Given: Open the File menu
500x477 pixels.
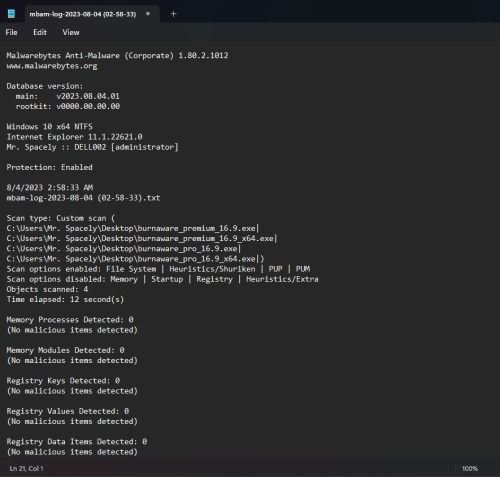Looking at the screenshot, I should [11, 32].
